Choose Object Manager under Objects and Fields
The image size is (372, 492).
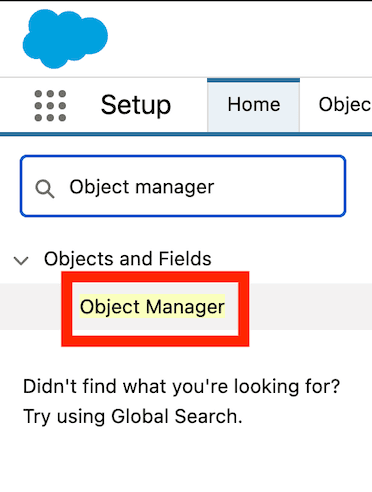click(x=152, y=307)
